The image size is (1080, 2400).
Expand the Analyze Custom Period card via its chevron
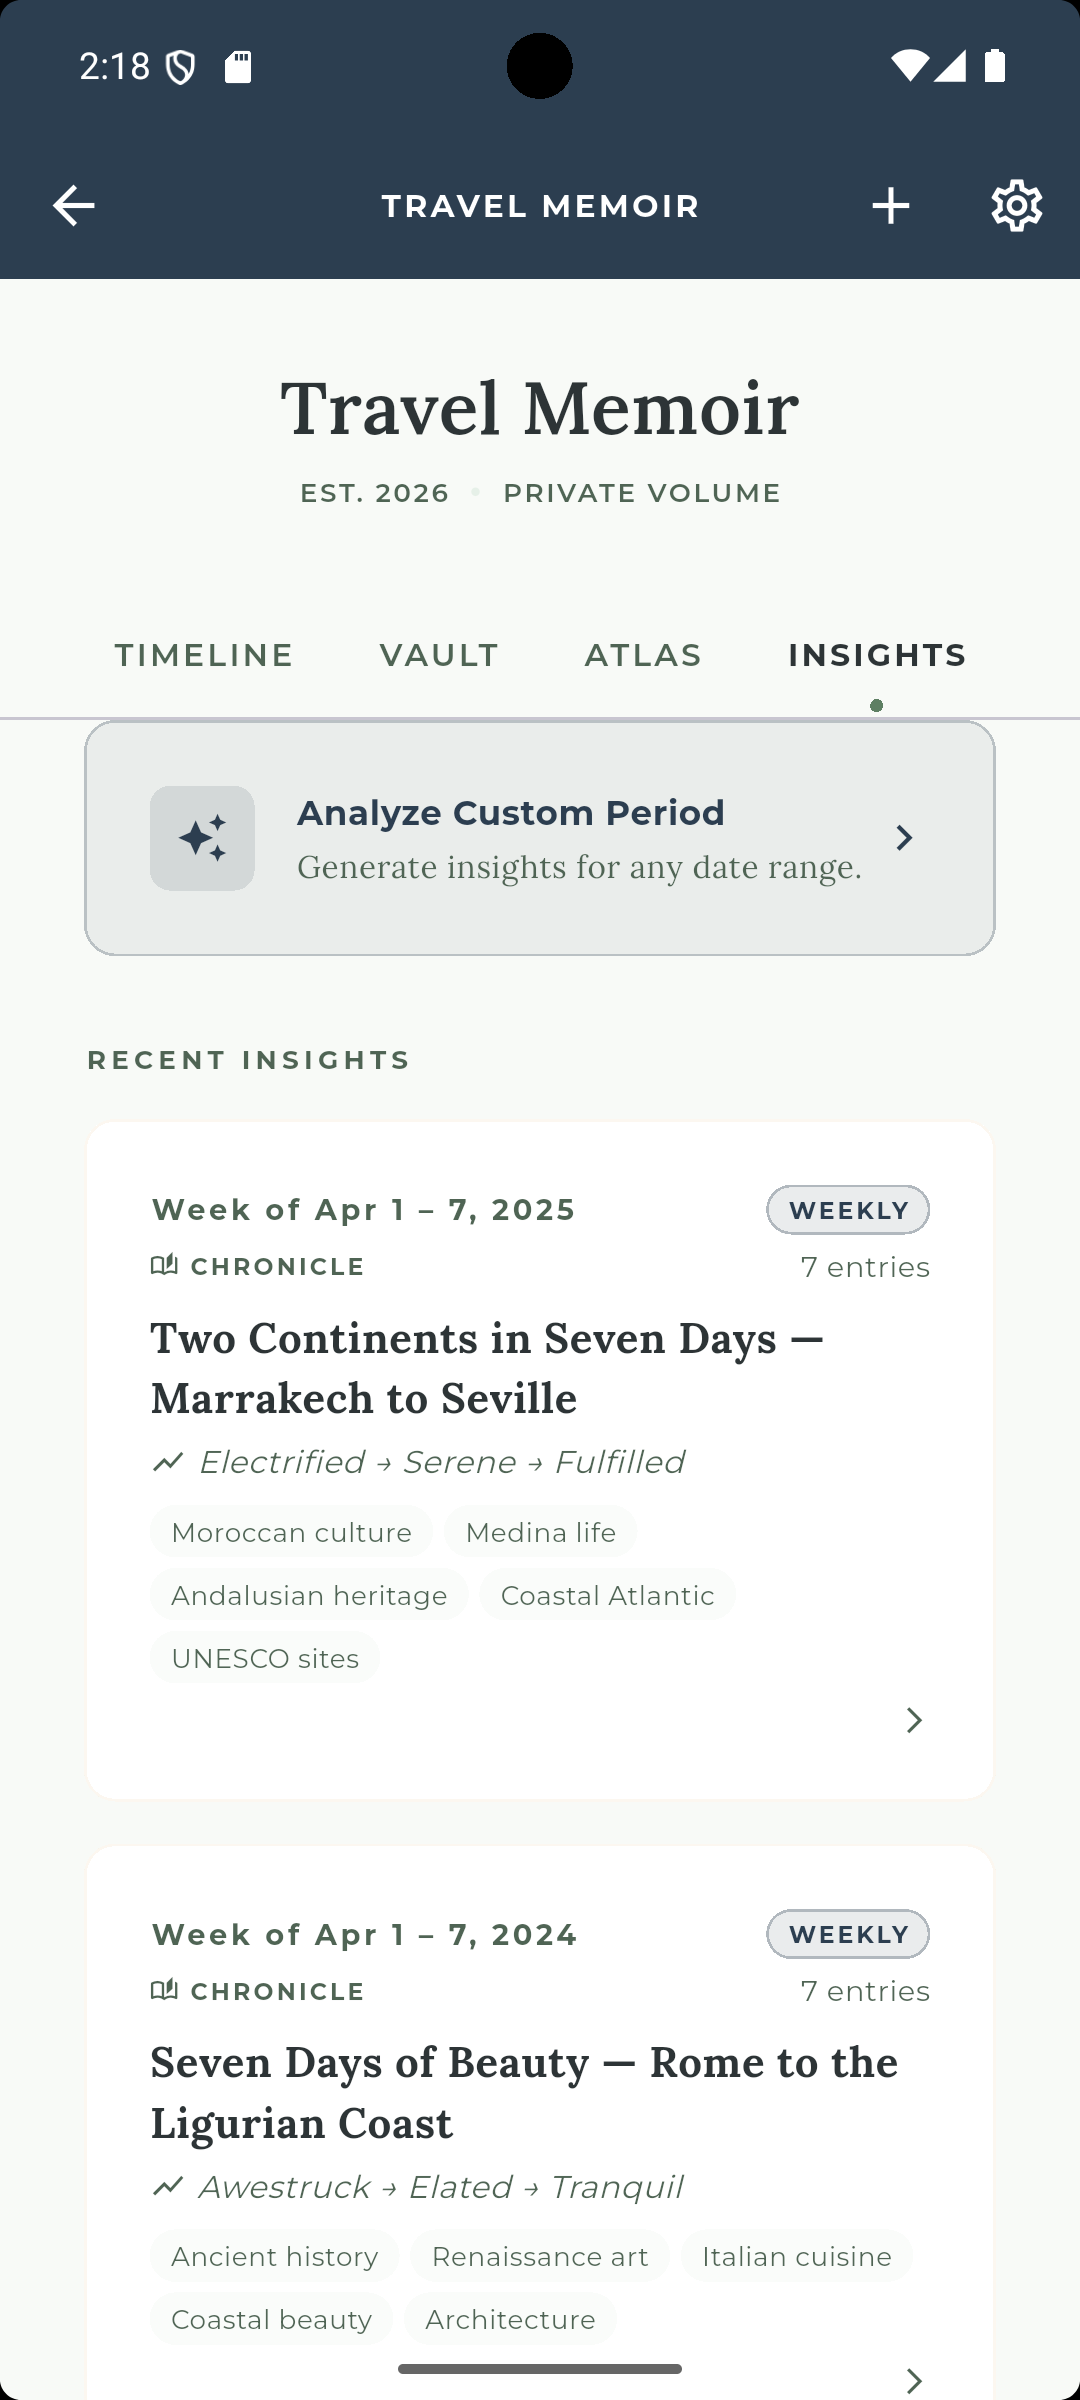pyautogui.click(x=905, y=838)
